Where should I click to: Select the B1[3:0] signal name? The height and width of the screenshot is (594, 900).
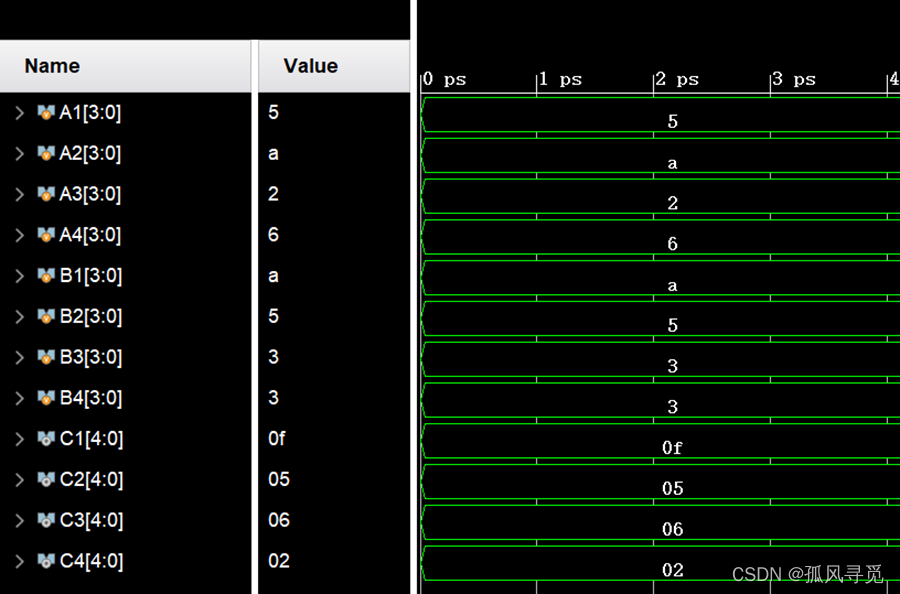(91, 276)
